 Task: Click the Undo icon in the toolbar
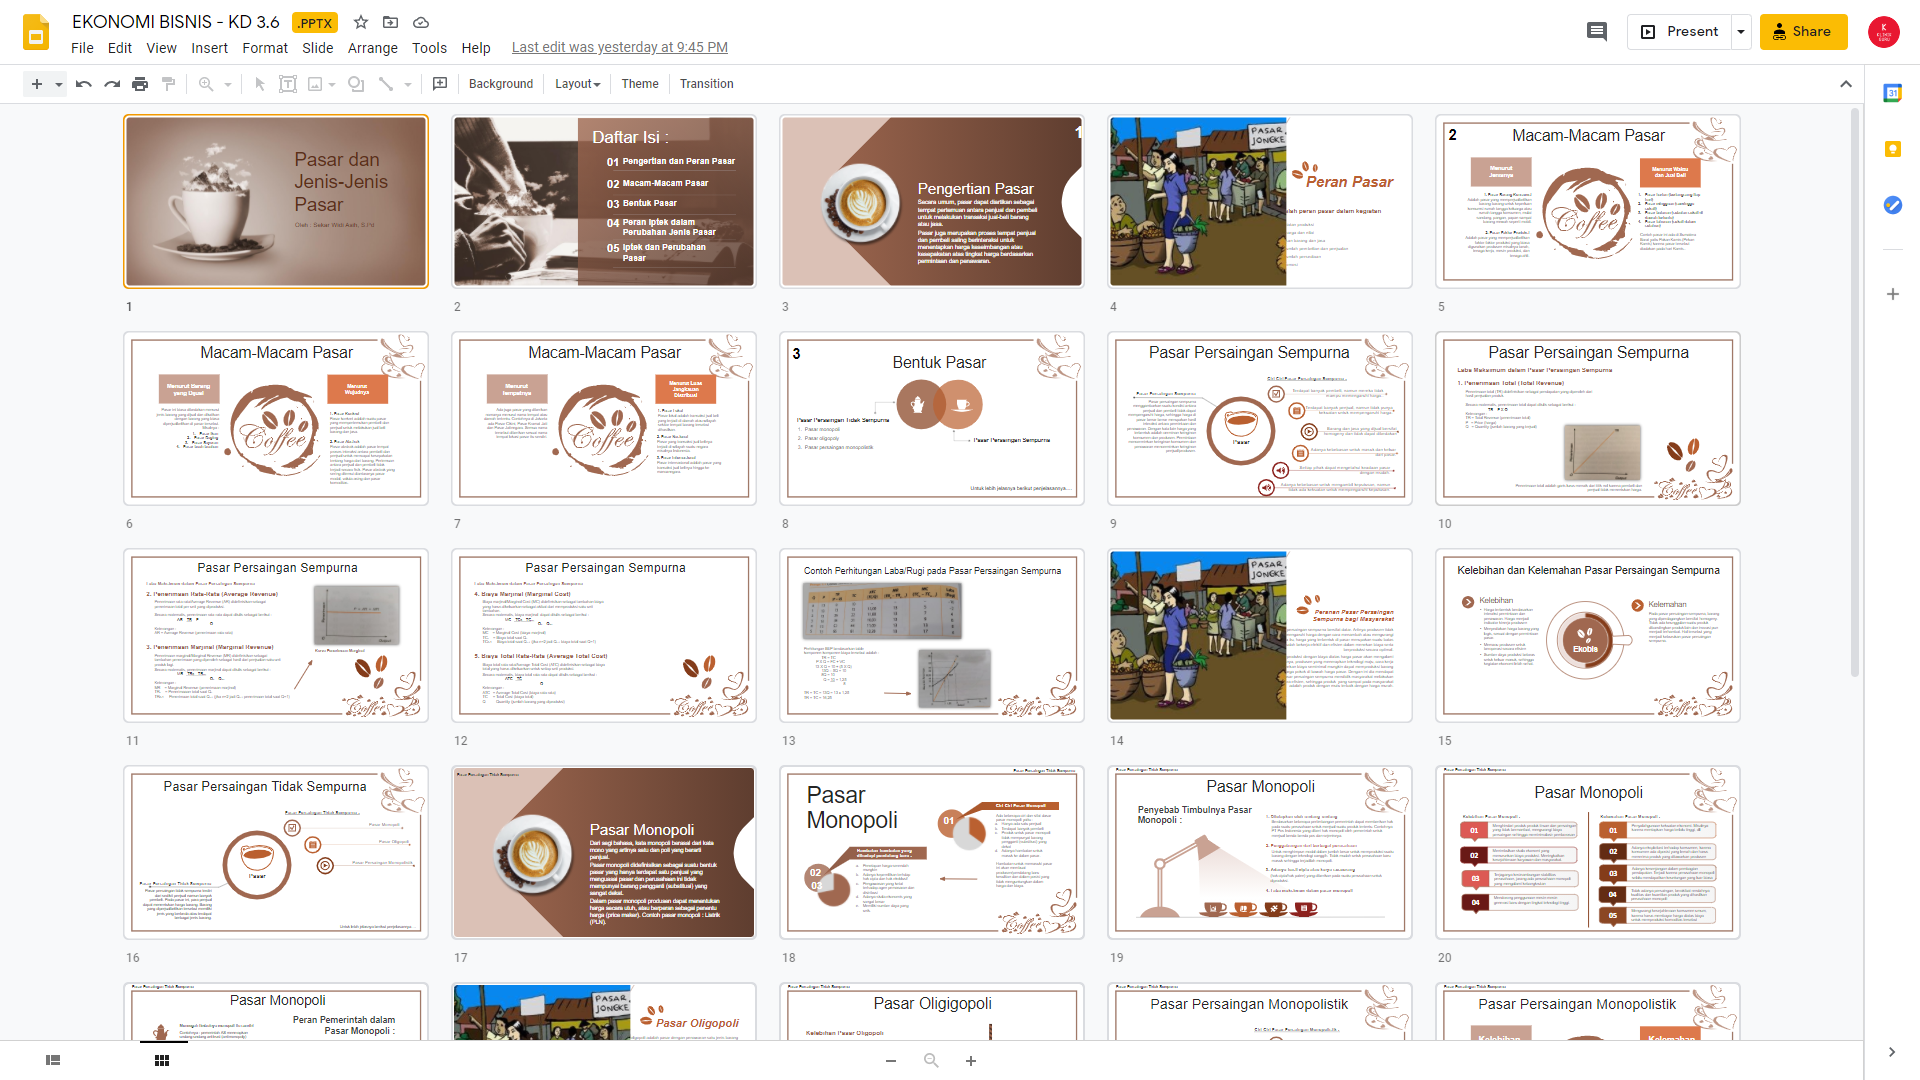click(x=83, y=84)
